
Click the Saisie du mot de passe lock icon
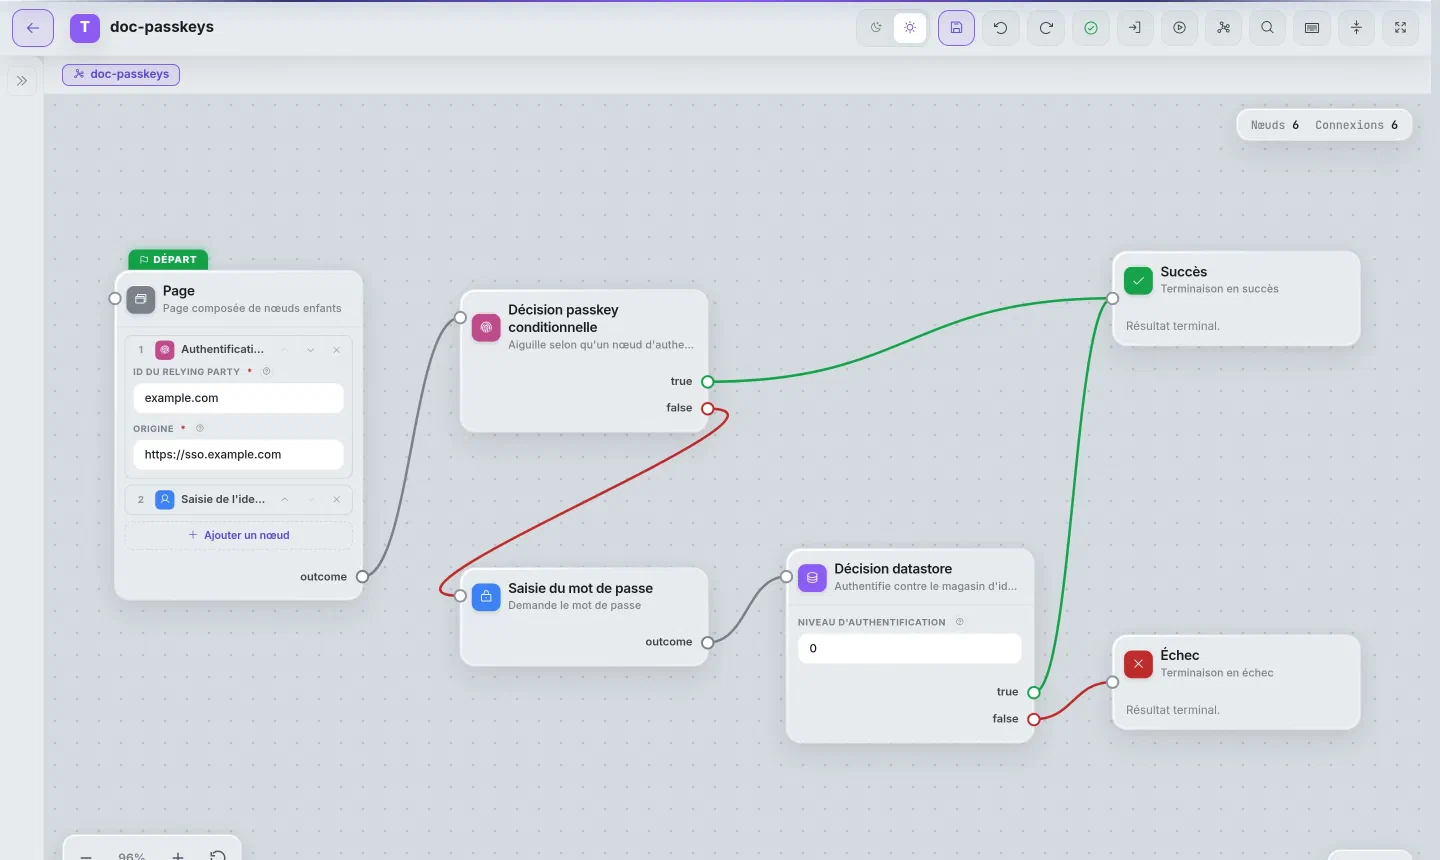pyautogui.click(x=486, y=597)
